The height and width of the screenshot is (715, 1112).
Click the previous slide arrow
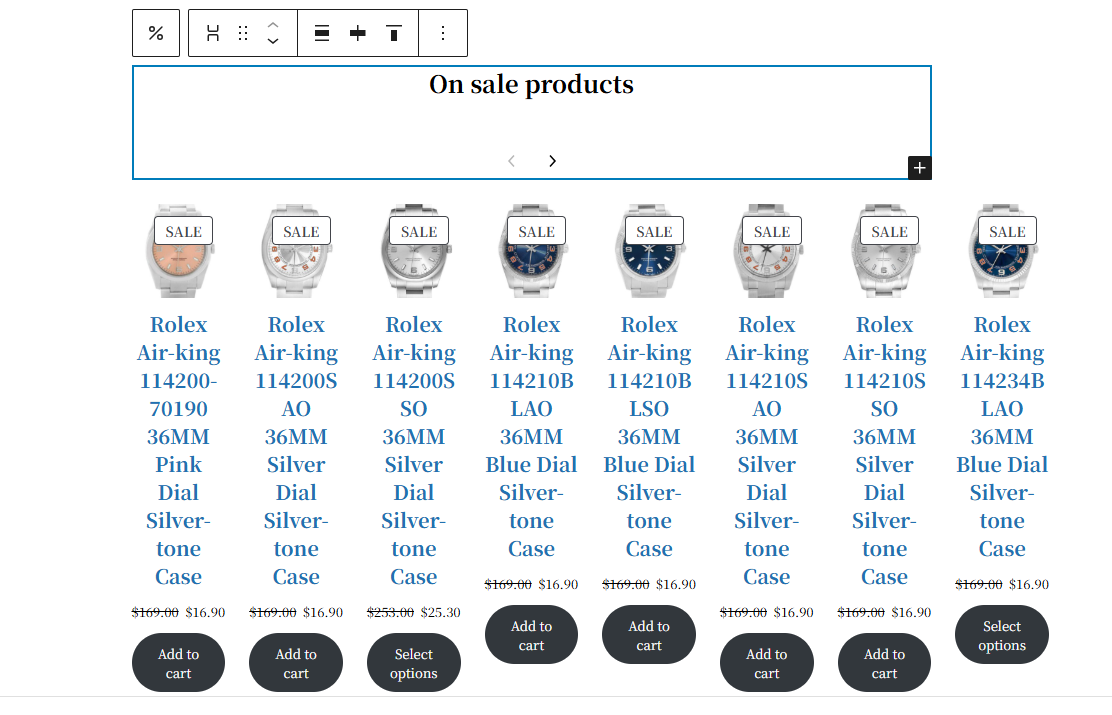click(x=511, y=160)
